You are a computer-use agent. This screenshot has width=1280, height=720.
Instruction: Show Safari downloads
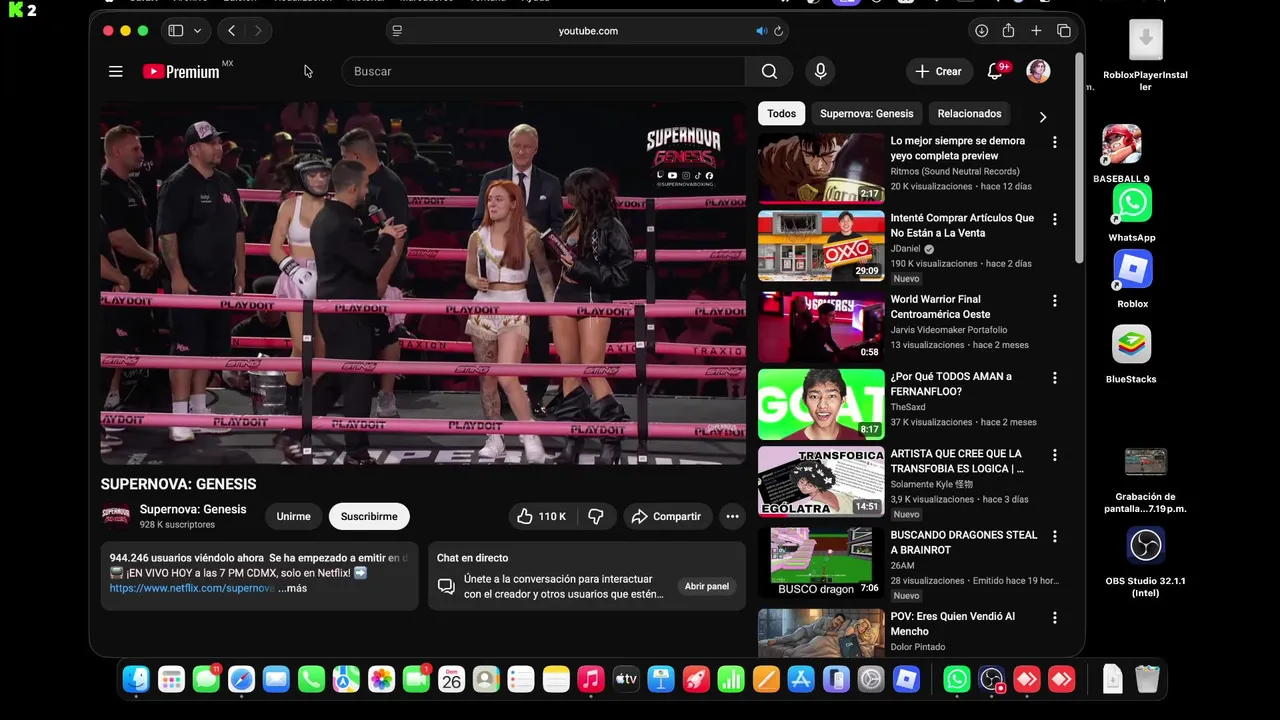[x=982, y=31]
